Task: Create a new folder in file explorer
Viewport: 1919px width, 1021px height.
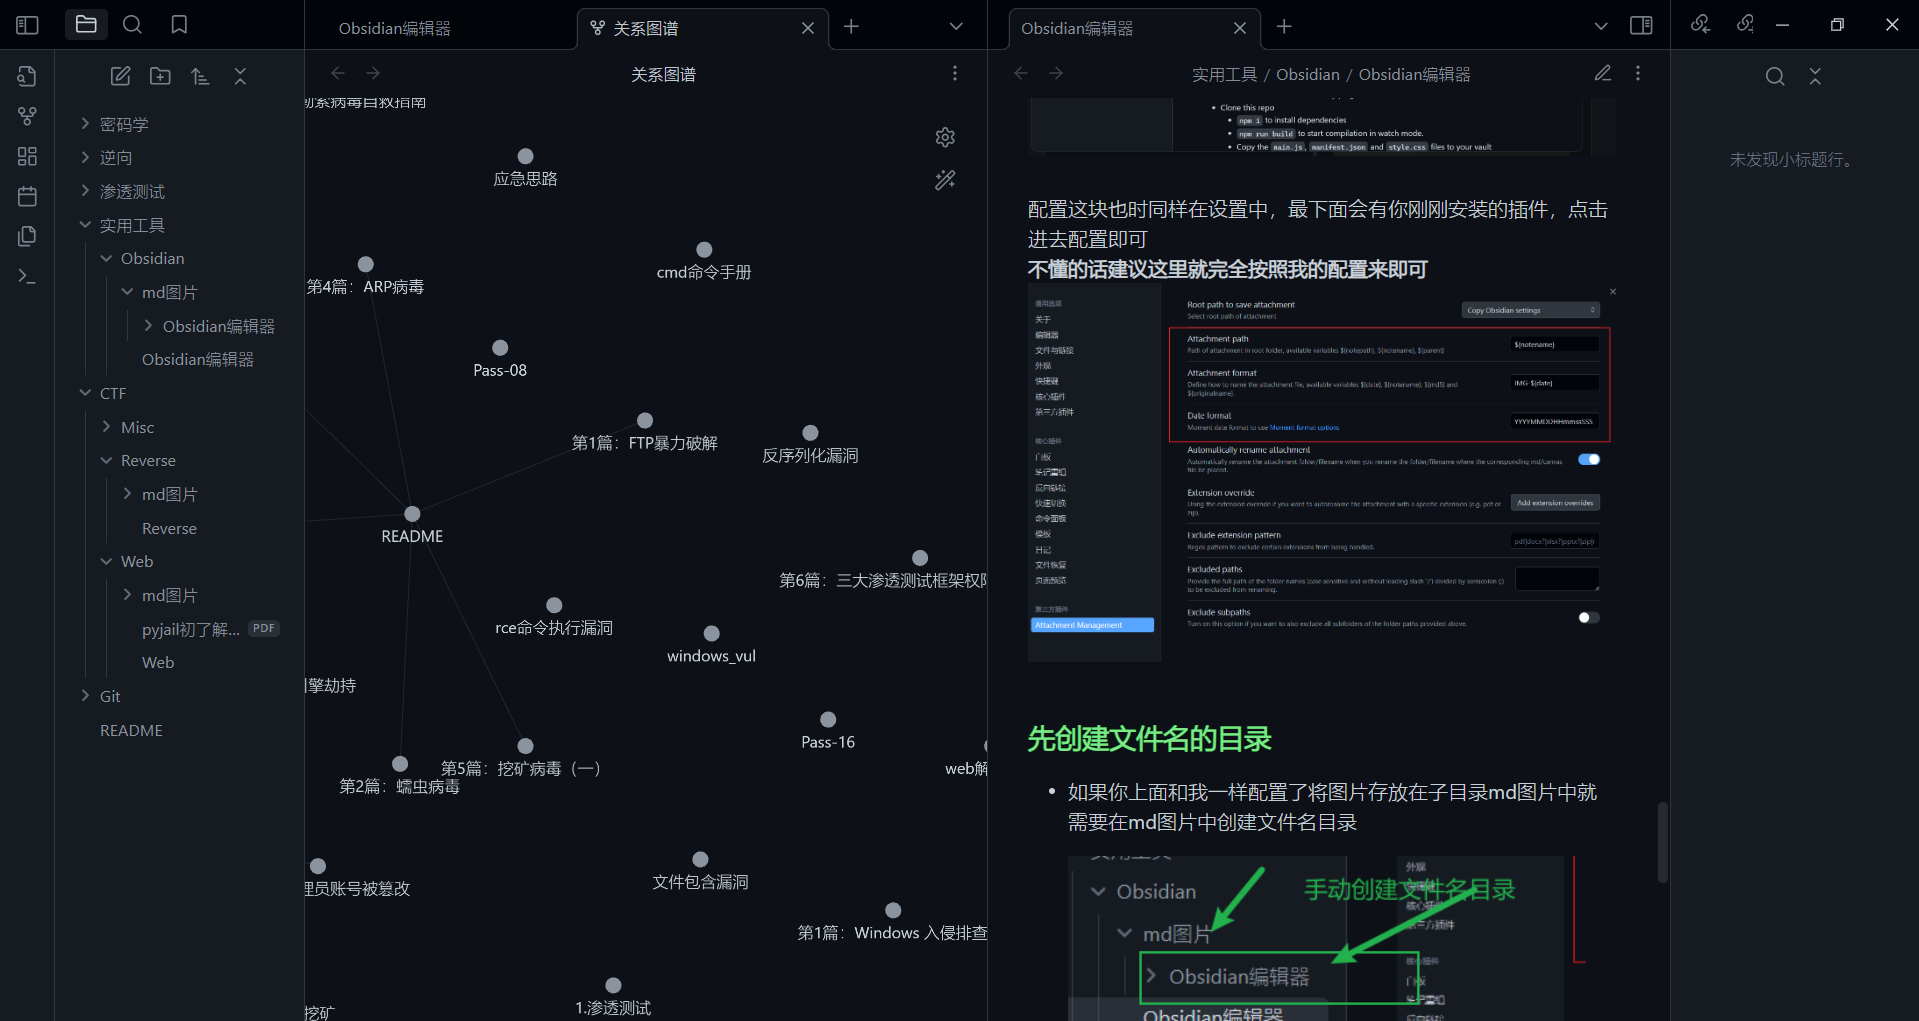Action: 160,76
